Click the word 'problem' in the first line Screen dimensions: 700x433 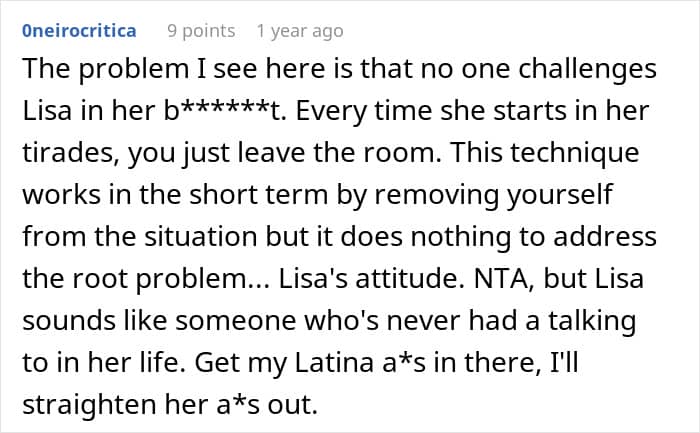(133, 70)
